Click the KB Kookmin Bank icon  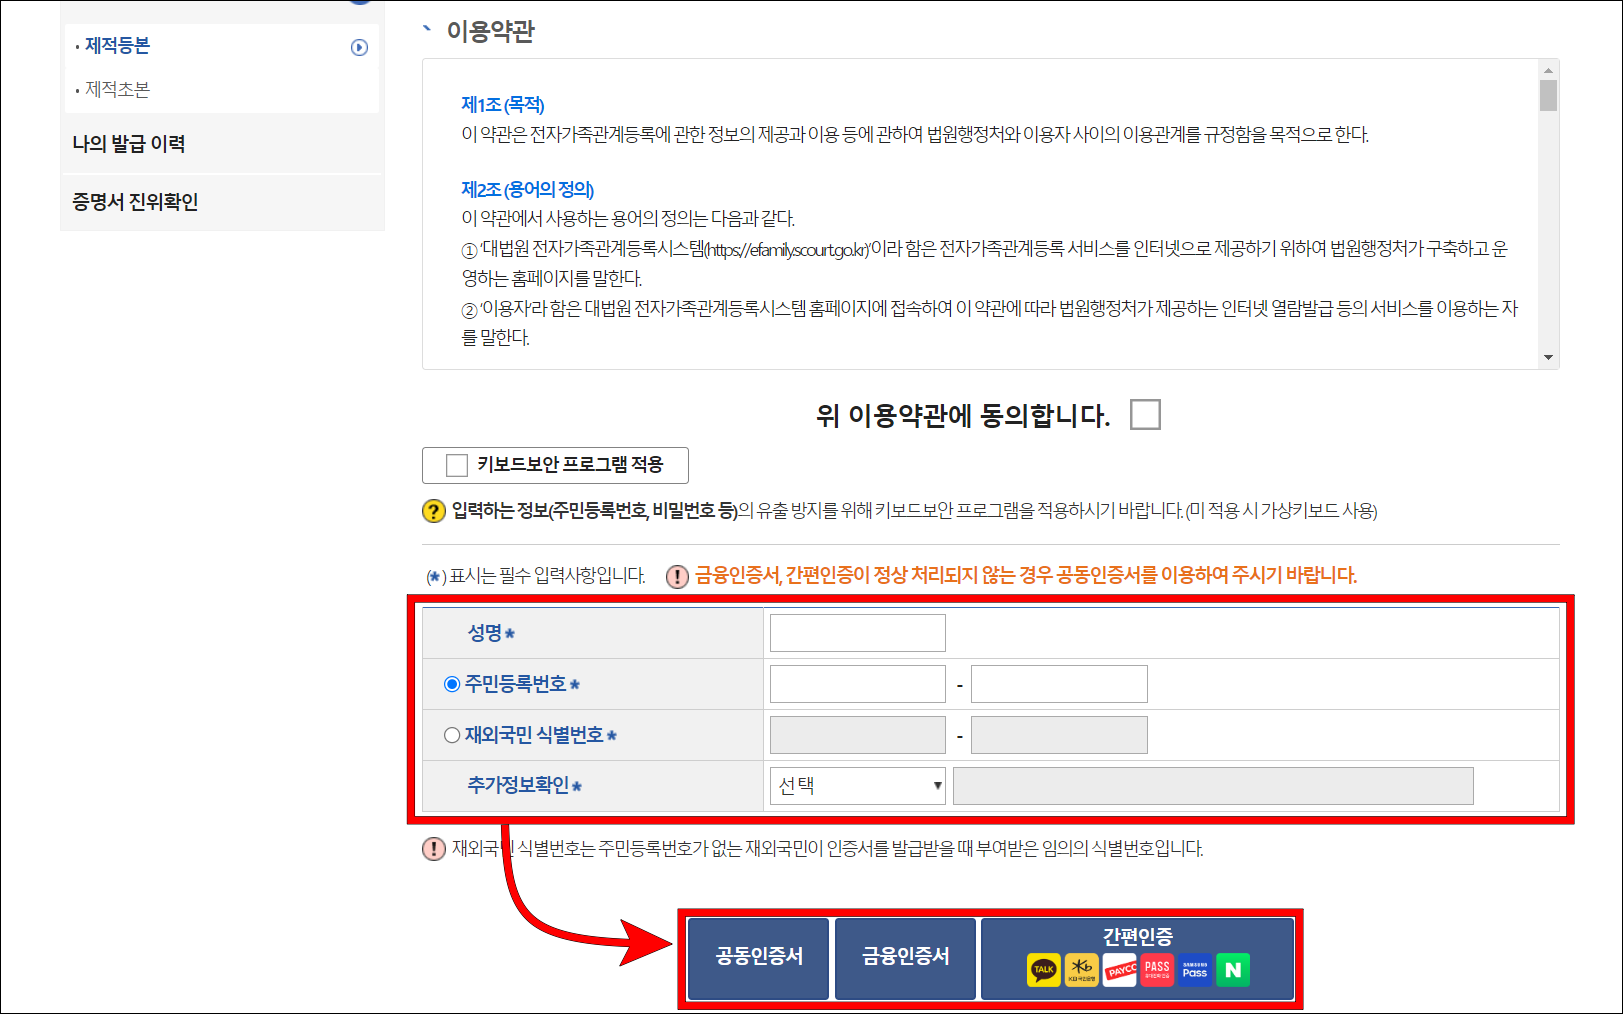(x=1081, y=970)
